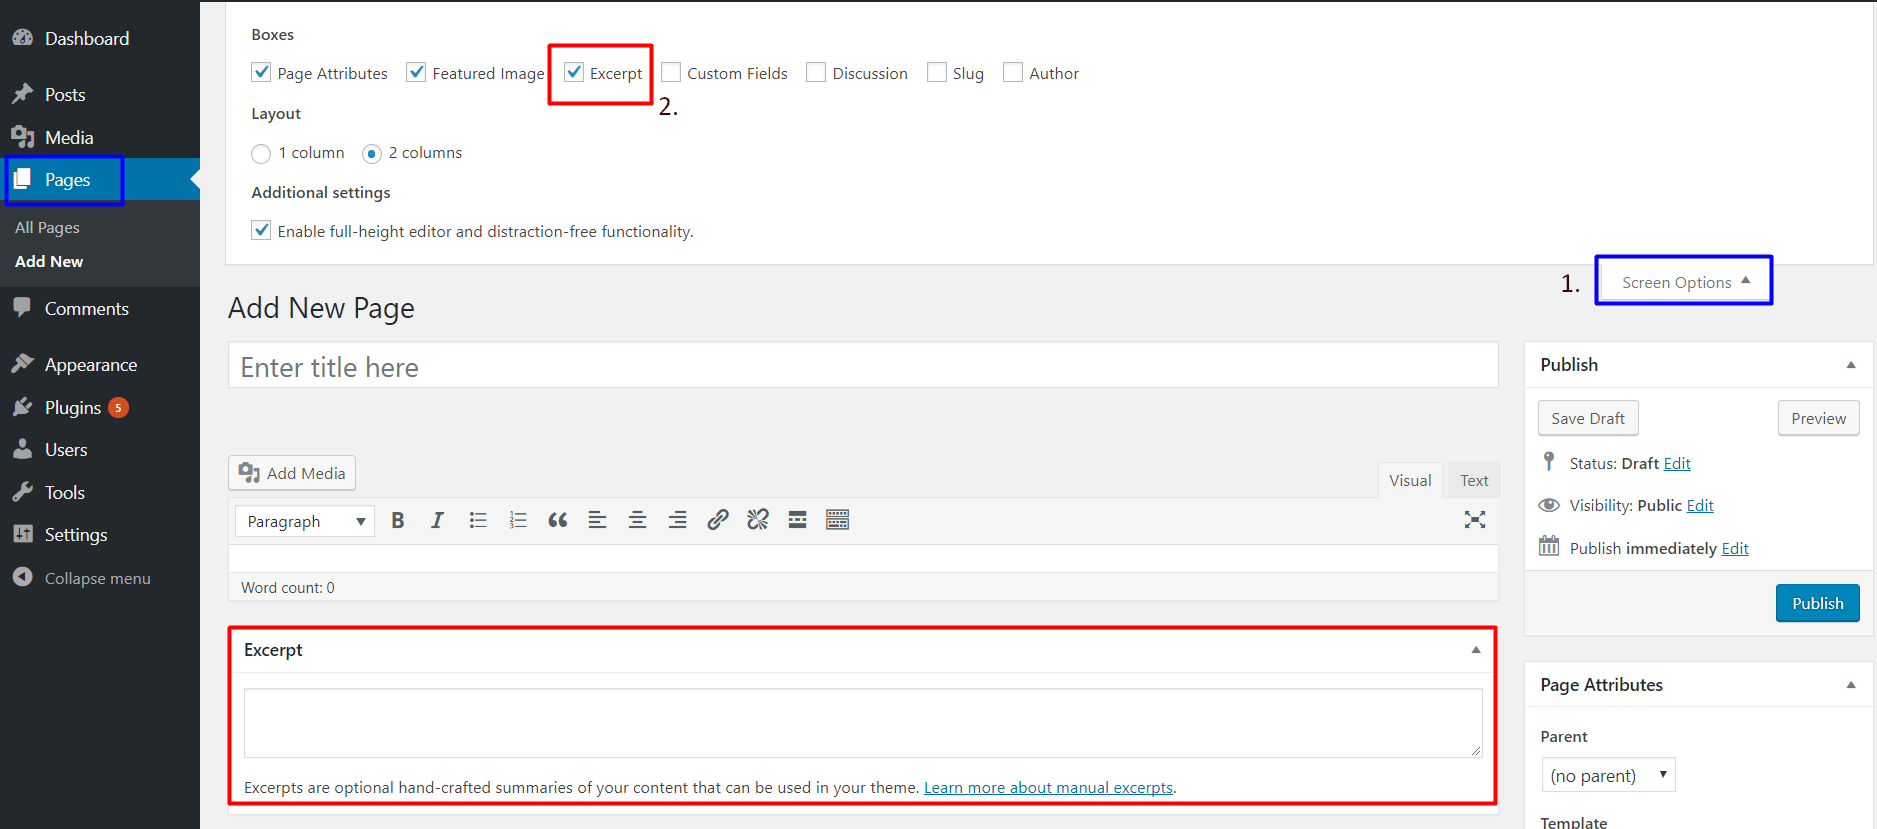Enable the Slug box
Image resolution: width=1877 pixels, height=829 pixels.
937,72
